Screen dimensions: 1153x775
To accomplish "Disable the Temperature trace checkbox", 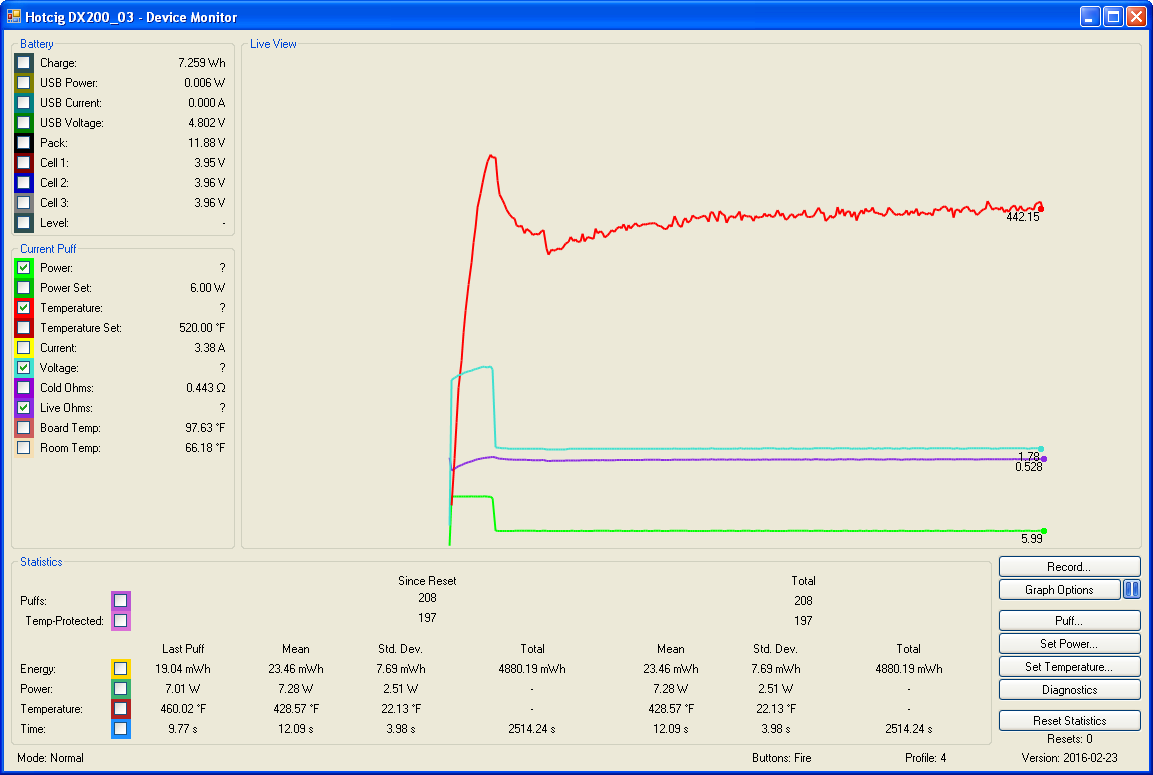I will (24, 308).
